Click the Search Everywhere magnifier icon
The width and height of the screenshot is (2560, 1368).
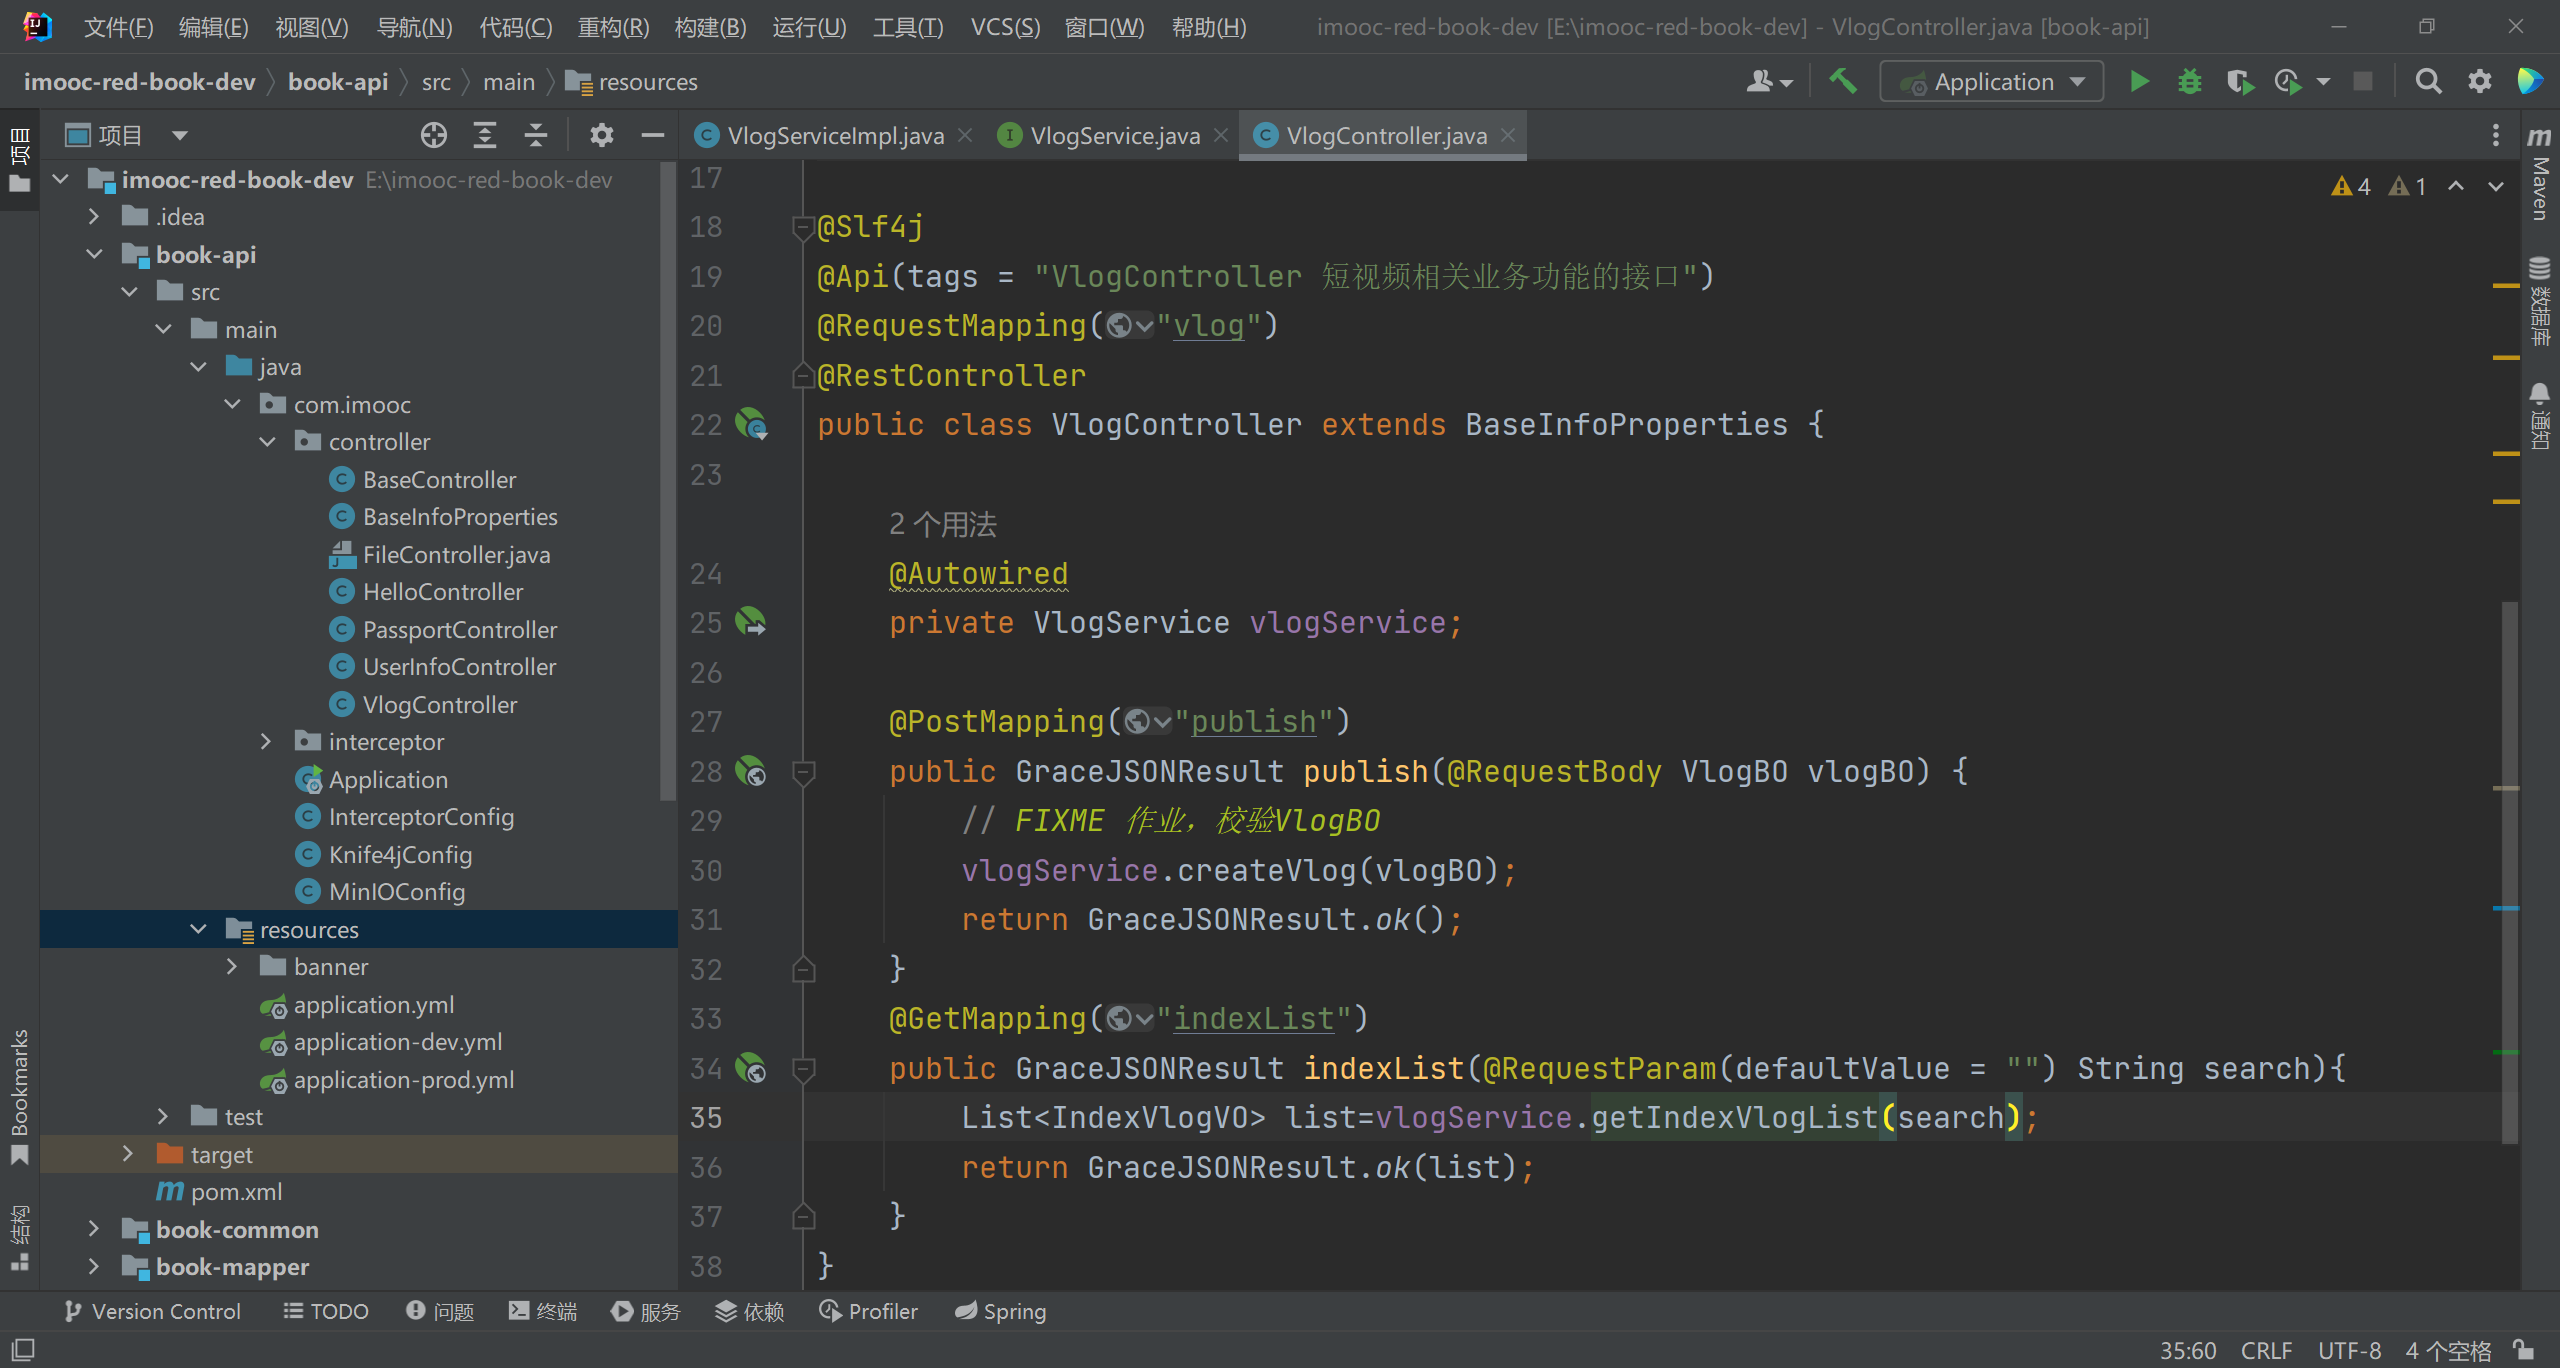(x=2428, y=82)
